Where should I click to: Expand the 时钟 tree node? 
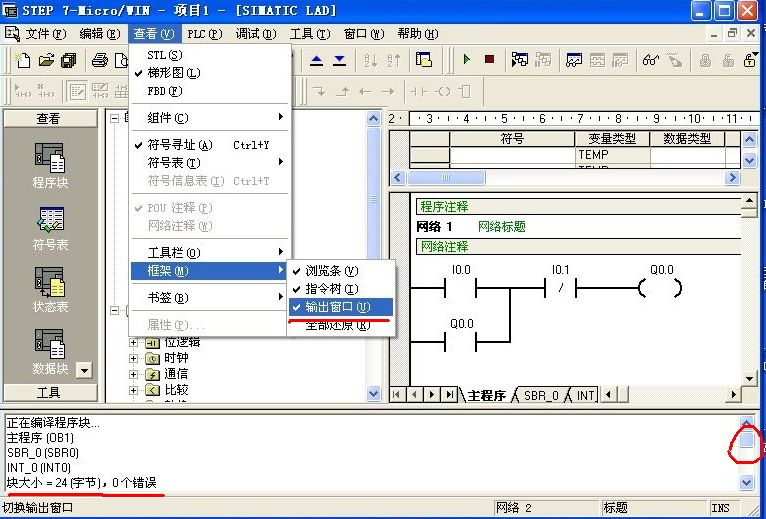133,358
